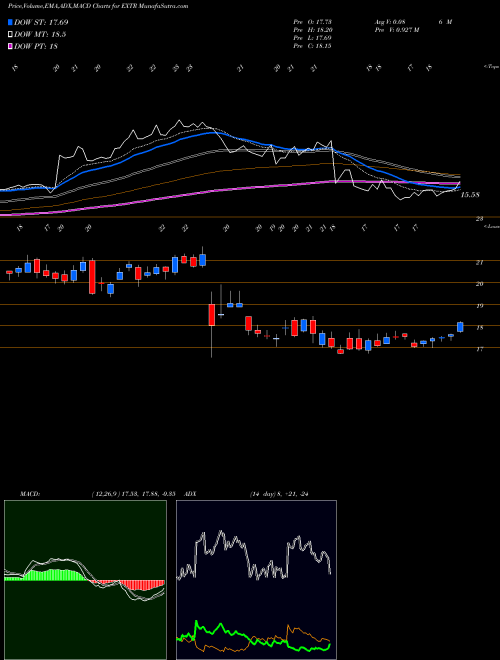Click the 'Pre V: 0.927 M' volume text
500x660 pixels.
click(x=396, y=30)
